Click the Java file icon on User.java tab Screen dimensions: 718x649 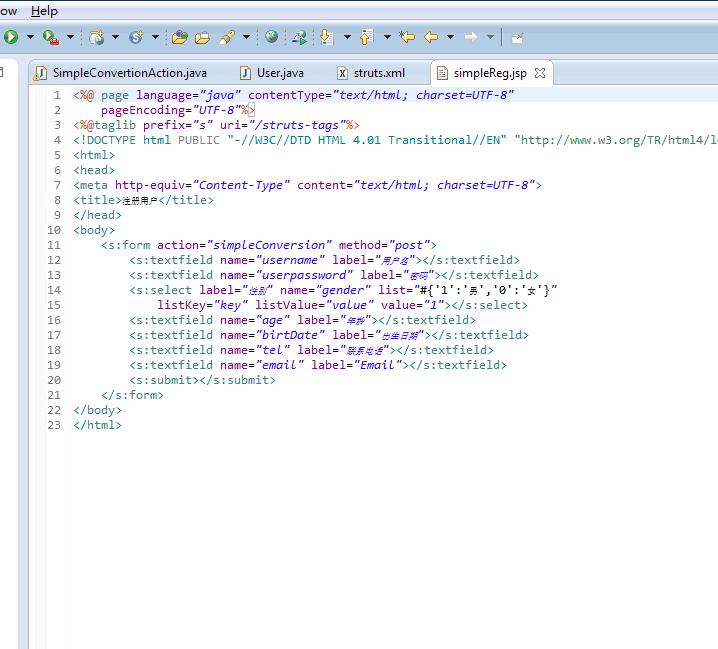click(245, 73)
